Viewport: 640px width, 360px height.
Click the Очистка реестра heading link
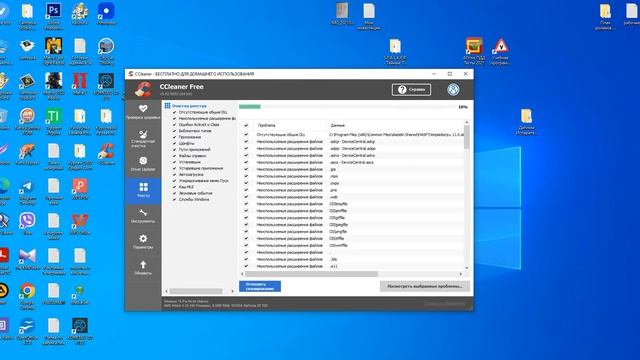tap(189, 106)
